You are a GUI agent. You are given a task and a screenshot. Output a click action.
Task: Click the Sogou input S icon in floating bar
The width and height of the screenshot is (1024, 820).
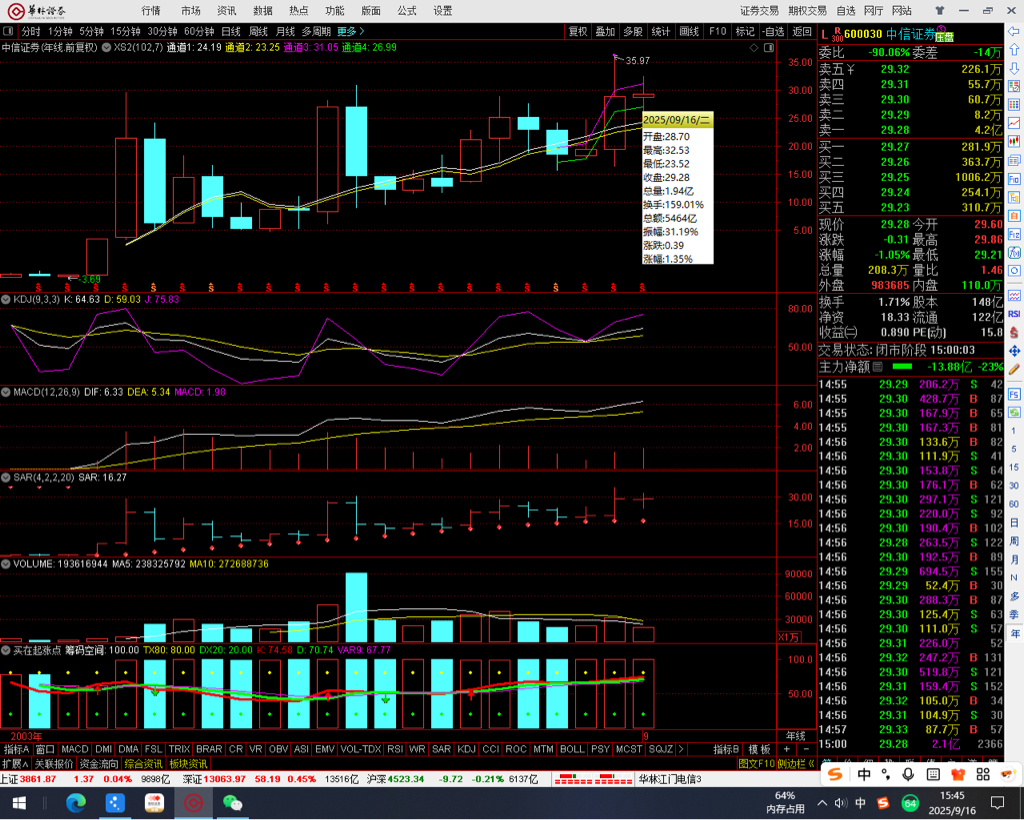[x=835, y=774]
